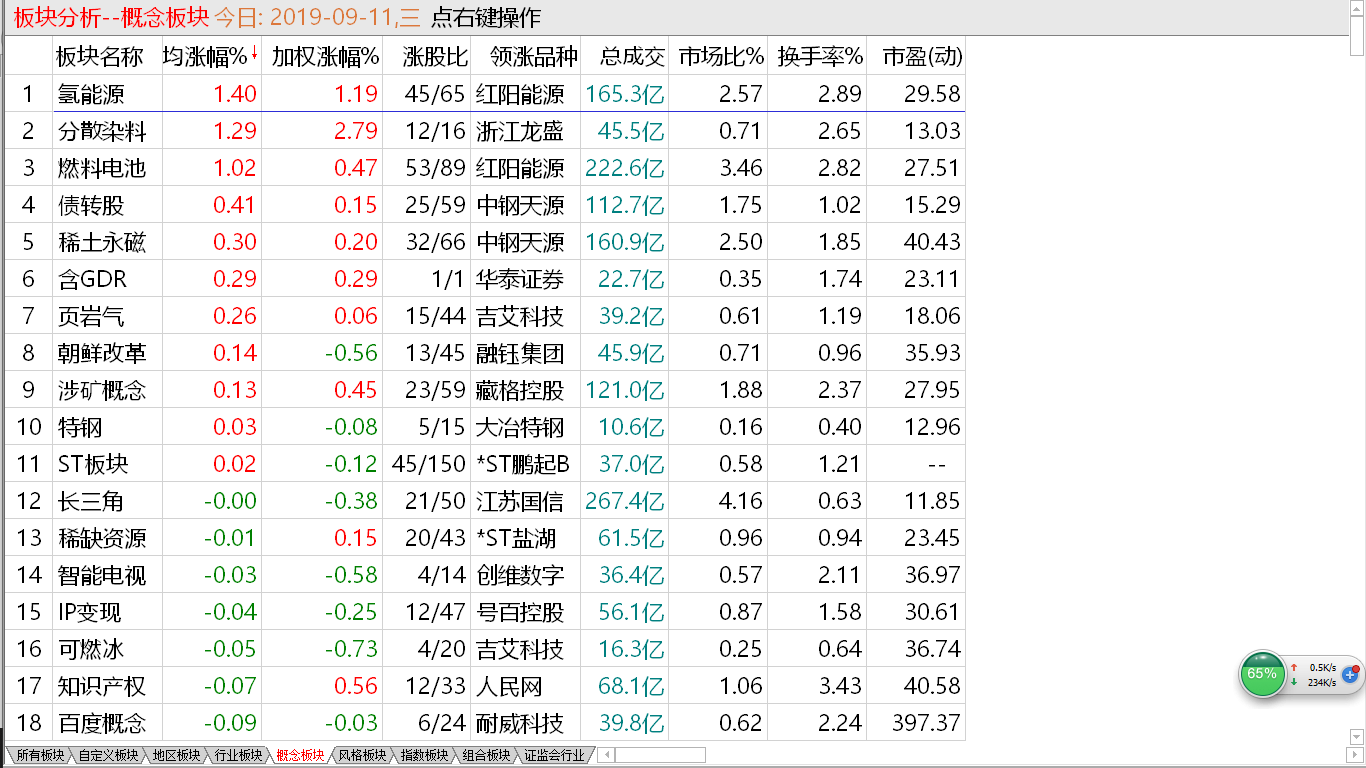Select the 朝鲜改革 sector name
Image resolution: width=1366 pixels, height=768 pixels.
point(101,353)
